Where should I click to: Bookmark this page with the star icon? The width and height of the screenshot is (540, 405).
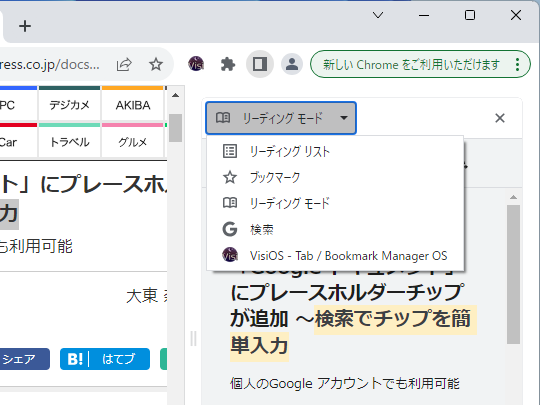click(156, 64)
